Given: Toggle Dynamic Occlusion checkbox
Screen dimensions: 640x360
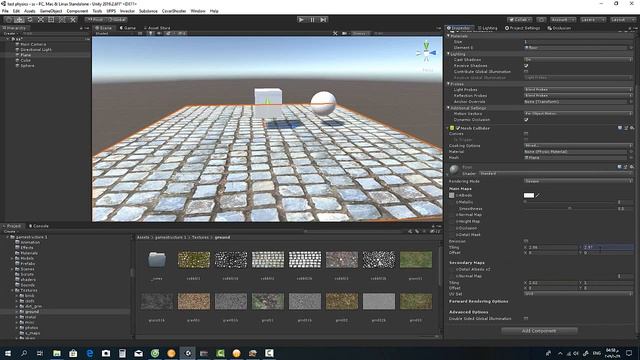Looking at the screenshot, I should tap(526, 120).
